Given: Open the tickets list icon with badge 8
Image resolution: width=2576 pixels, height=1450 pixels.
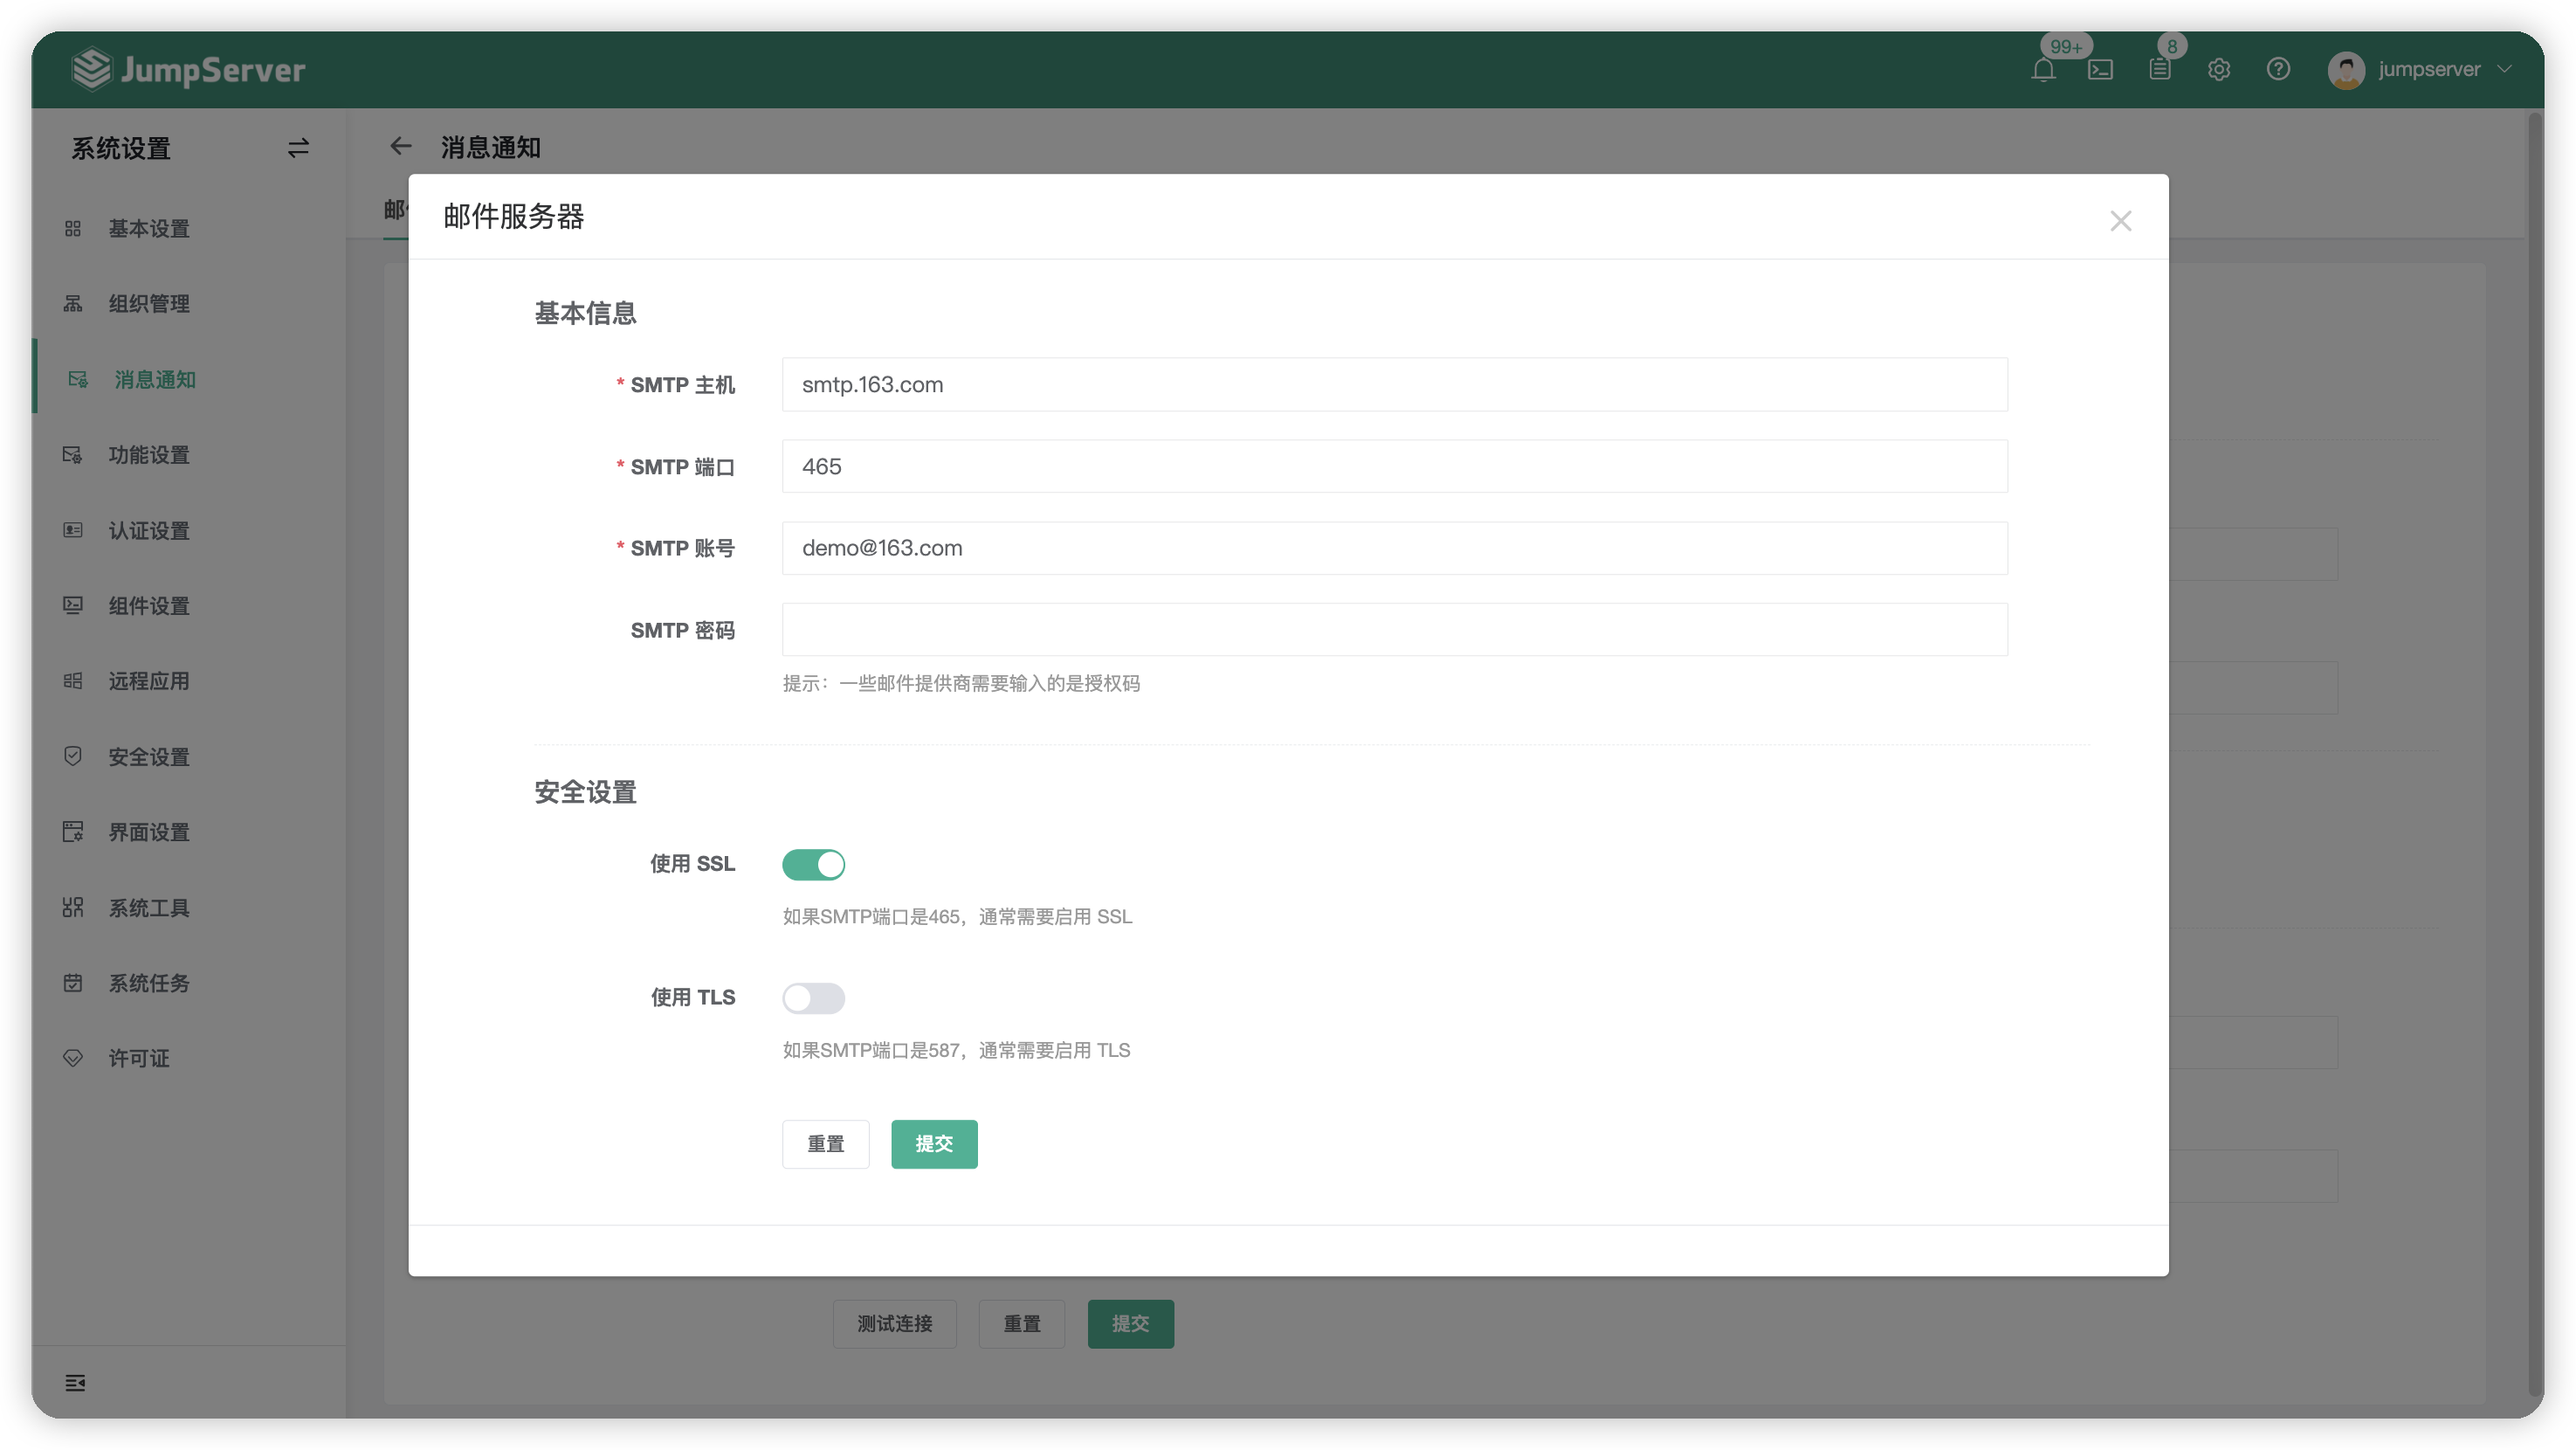Looking at the screenshot, I should pos(2159,69).
